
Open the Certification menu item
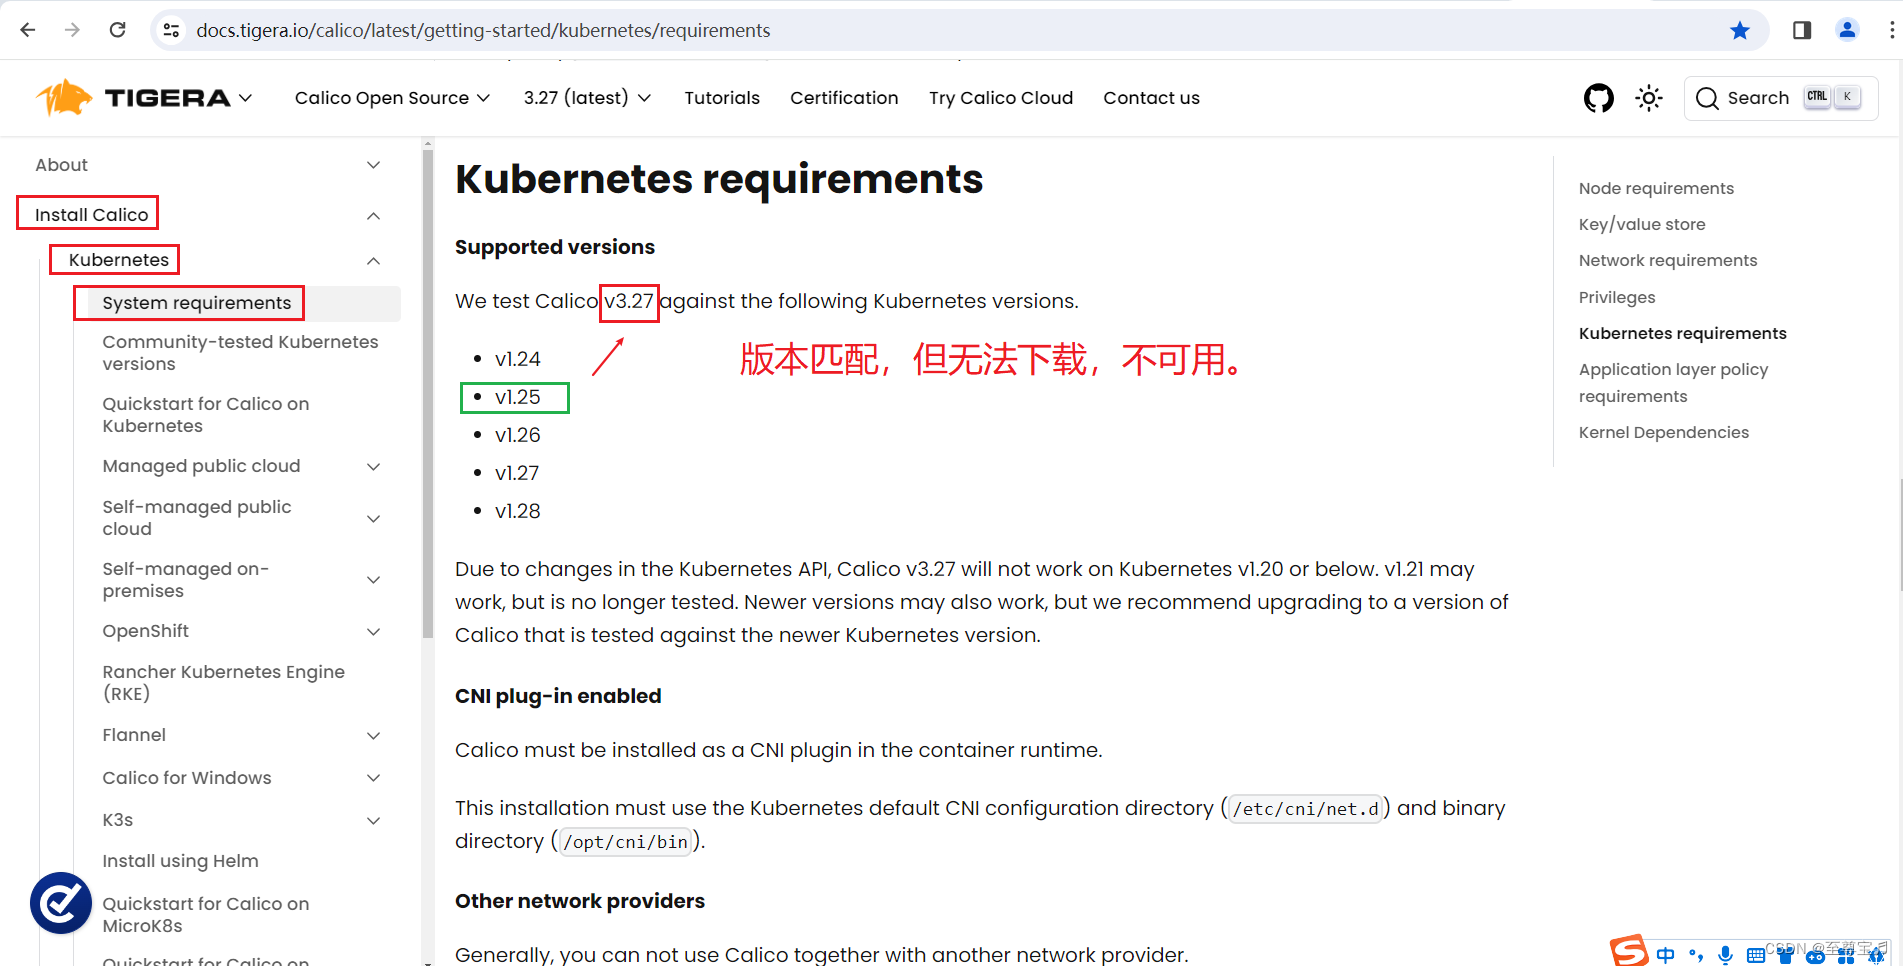(844, 98)
